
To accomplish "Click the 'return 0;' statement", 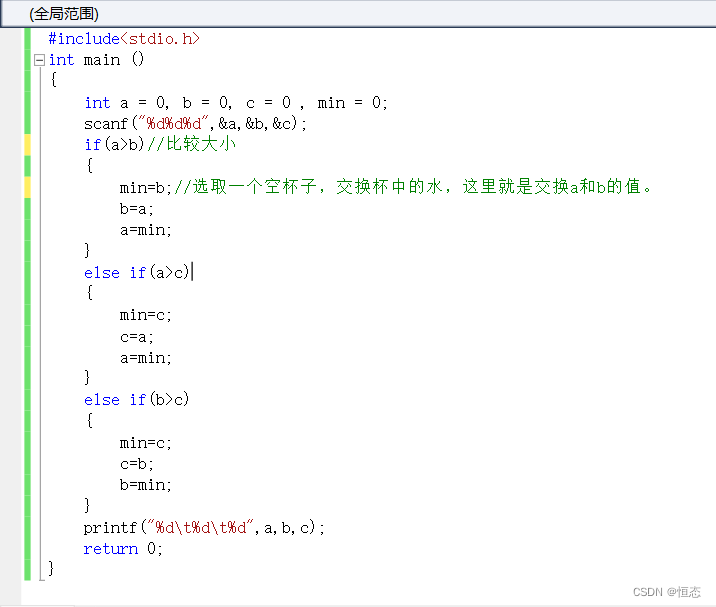I will [x=123, y=549].
